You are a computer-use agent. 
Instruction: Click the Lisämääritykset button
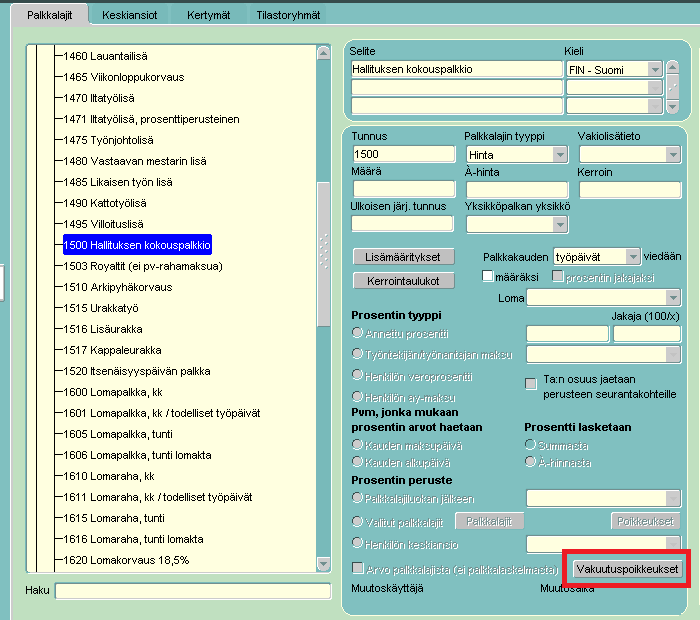coord(404,257)
